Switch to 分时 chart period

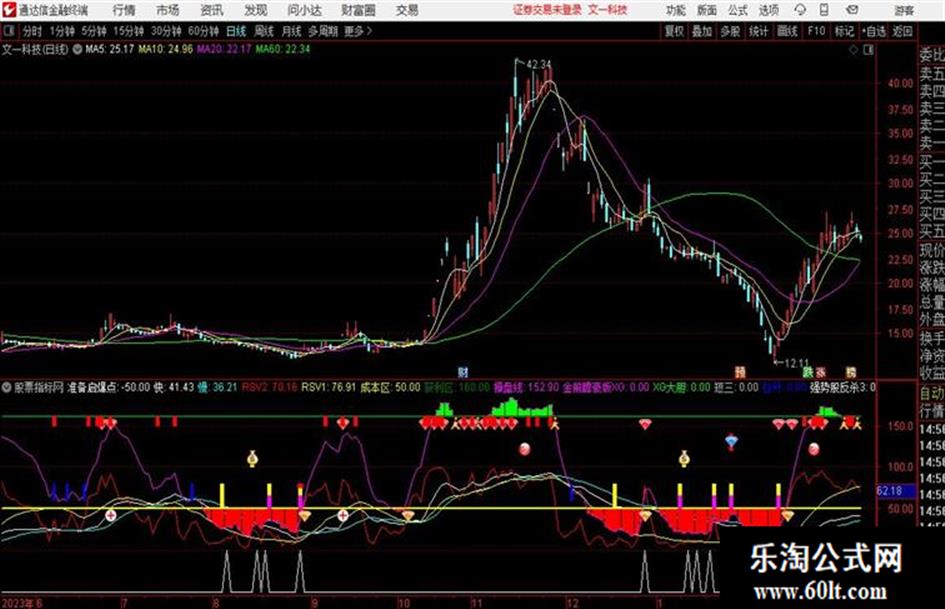(32, 31)
